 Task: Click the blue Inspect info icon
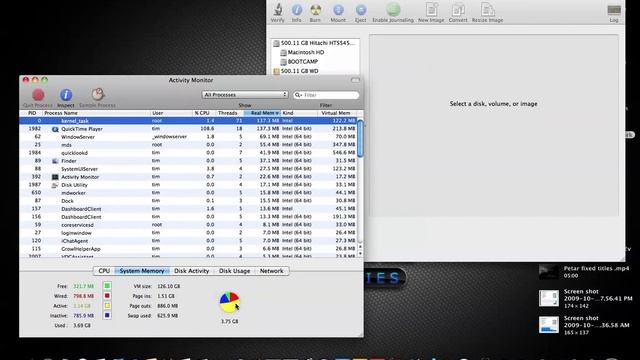(x=66, y=95)
